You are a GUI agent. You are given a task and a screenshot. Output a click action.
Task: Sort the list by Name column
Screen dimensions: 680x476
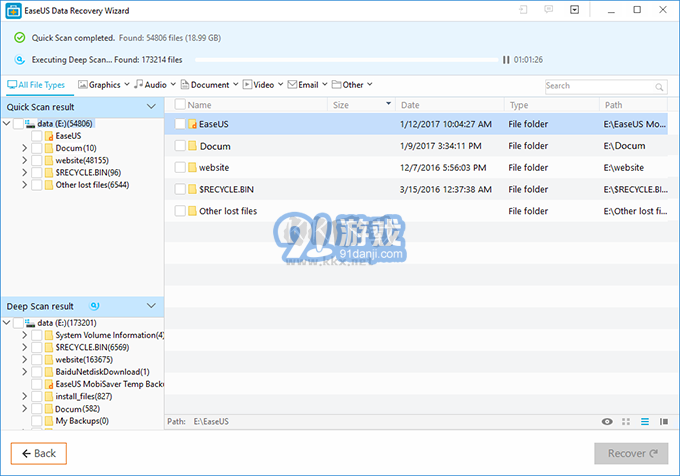click(x=199, y=105)
